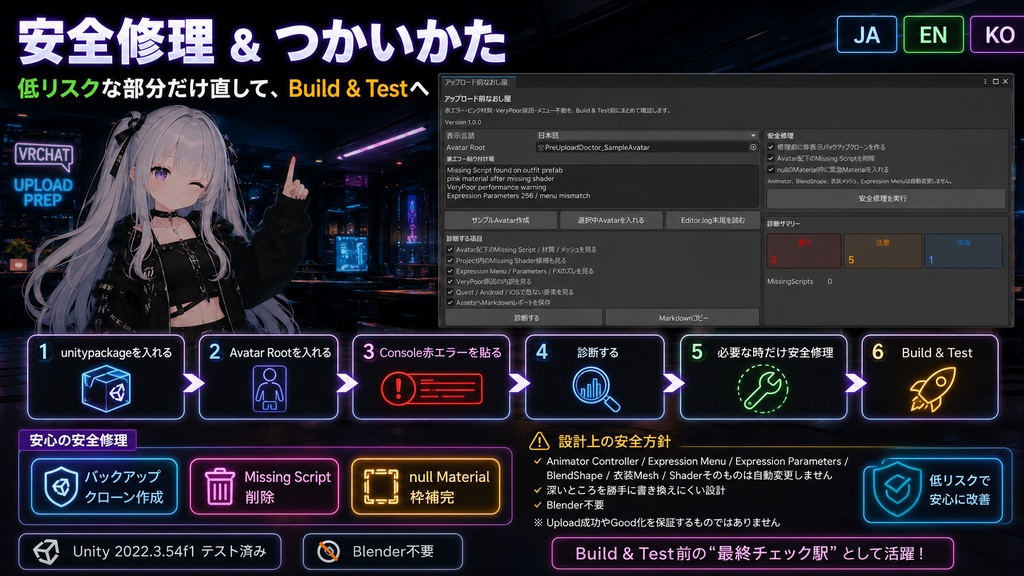The height and width of the screenshot is (576, 1024).
Task: Click the 診断する button in the editor window
Action: pos(526,318)
